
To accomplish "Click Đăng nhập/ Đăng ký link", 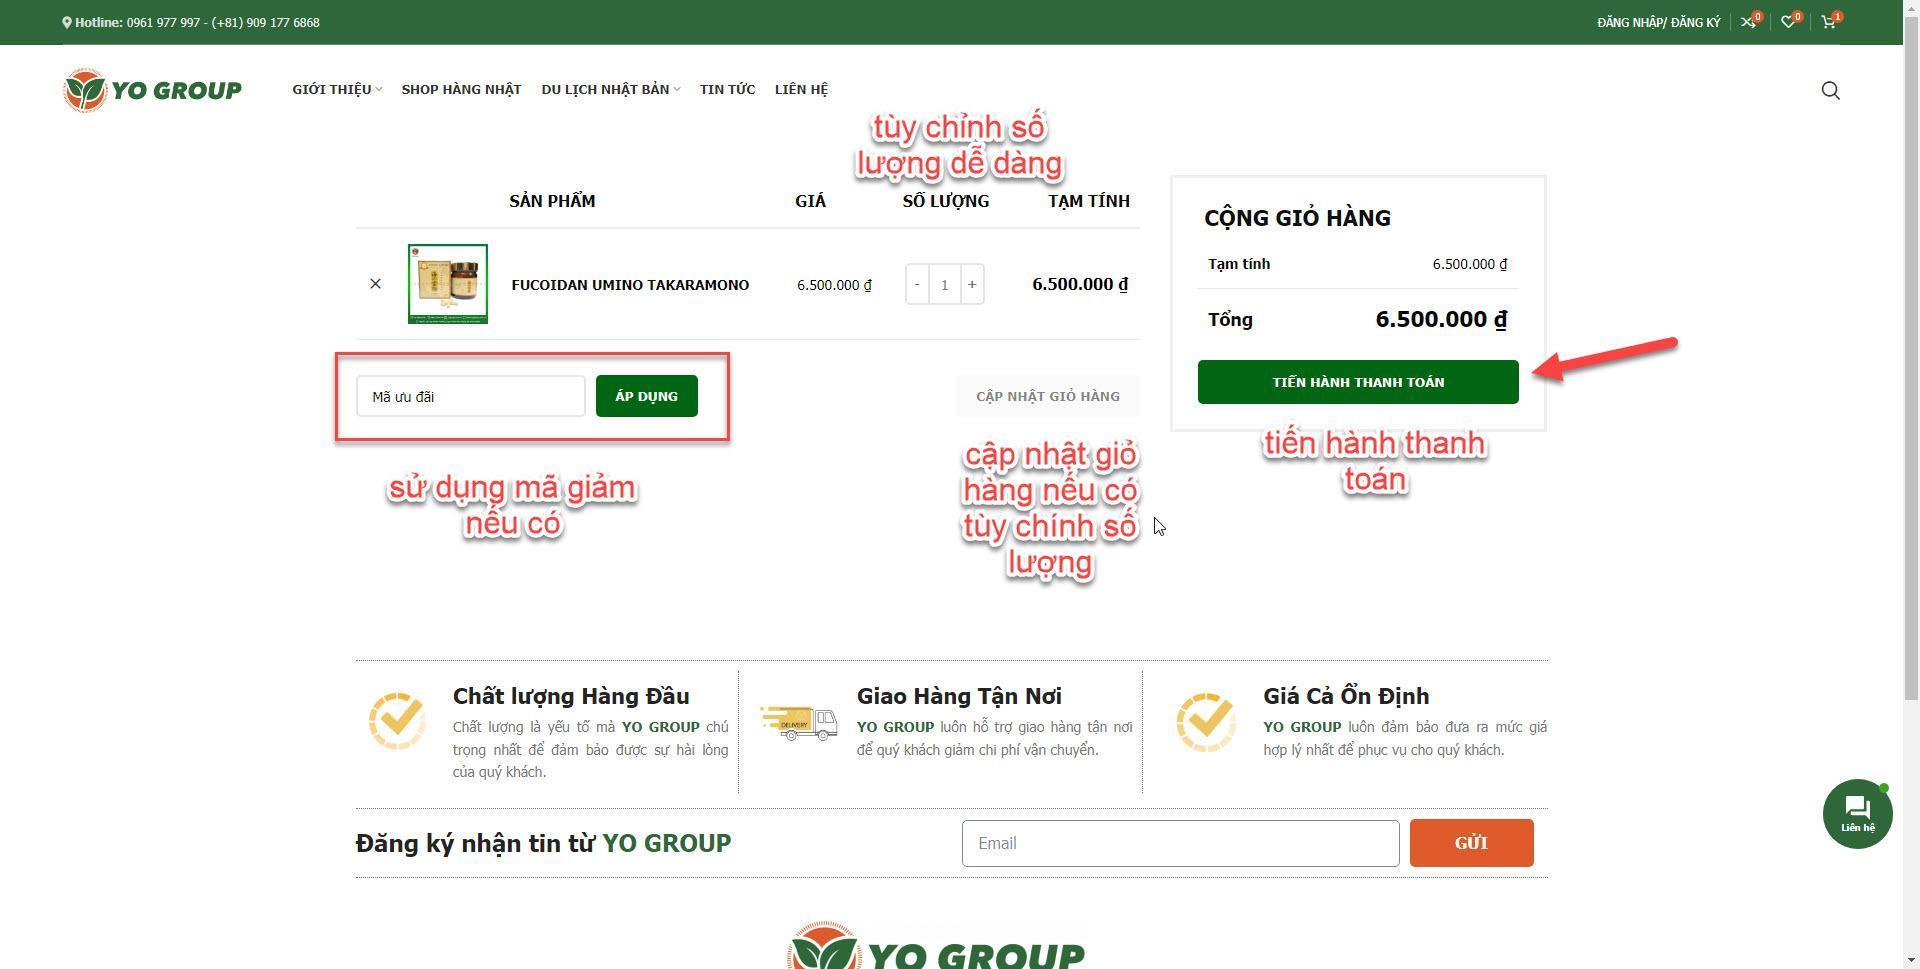I will tap(1658, 22).
